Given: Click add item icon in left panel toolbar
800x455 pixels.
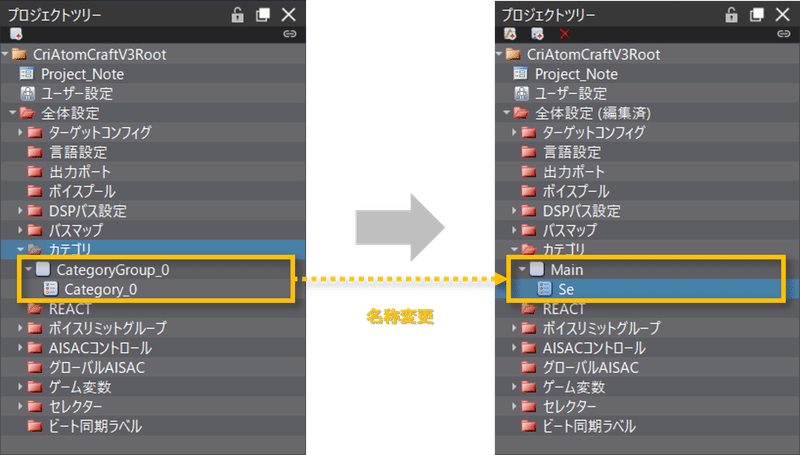Looking at the screenshot, I should 16,34.
